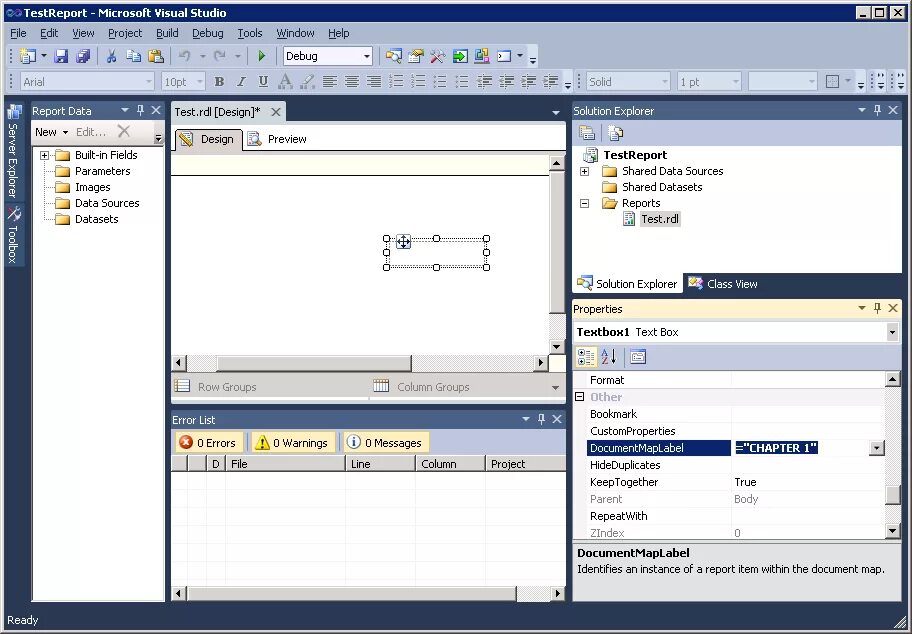Click the Paste clipboard icon
The image size is (912, 634).
(x=155, y=56)
